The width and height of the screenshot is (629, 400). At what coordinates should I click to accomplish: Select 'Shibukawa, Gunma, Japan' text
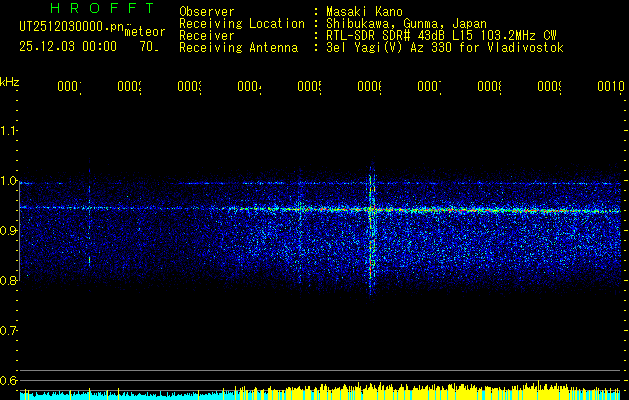[406, 24]
